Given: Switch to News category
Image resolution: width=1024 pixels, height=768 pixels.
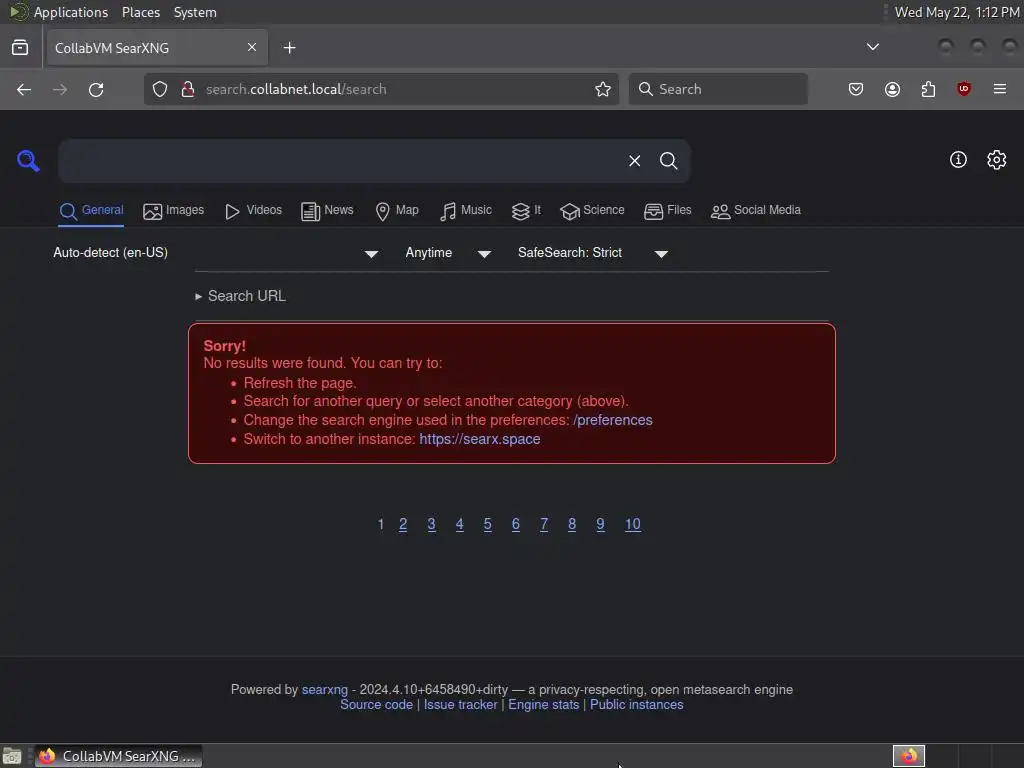Looking at the screenshot, I should tap(327, 210).
